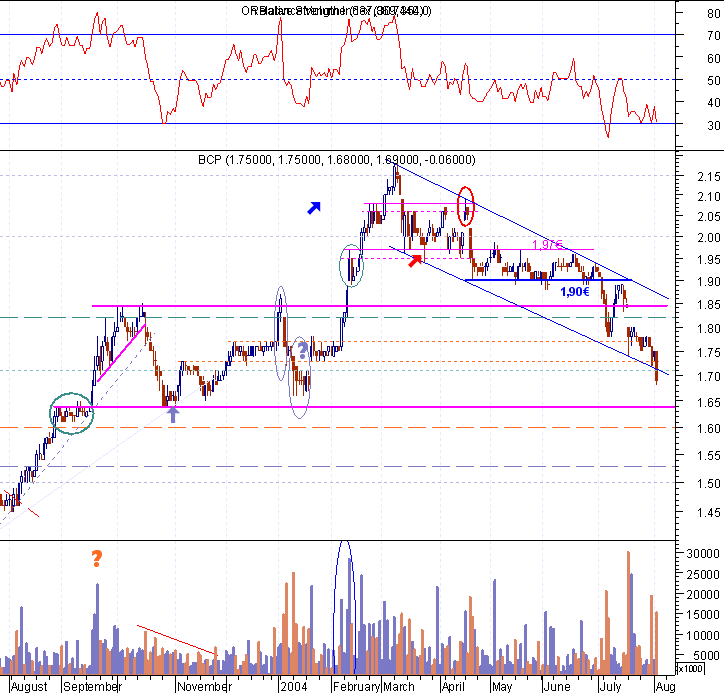Click the 5000 volume axis value
This screenshot has width=724, height=693.
(x=706, y=656)
